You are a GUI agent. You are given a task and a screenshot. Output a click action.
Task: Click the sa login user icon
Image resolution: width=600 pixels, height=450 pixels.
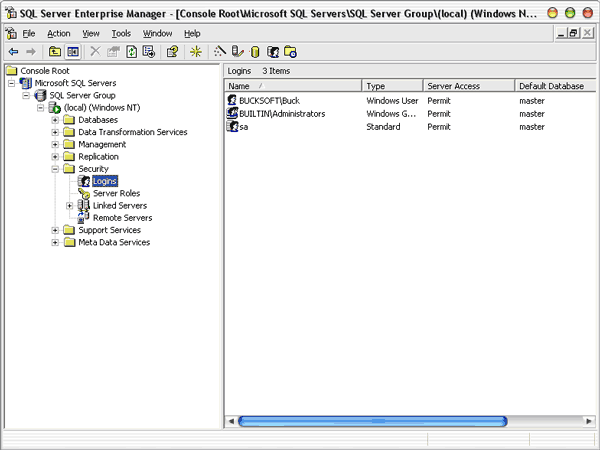(x=232, y=126)
